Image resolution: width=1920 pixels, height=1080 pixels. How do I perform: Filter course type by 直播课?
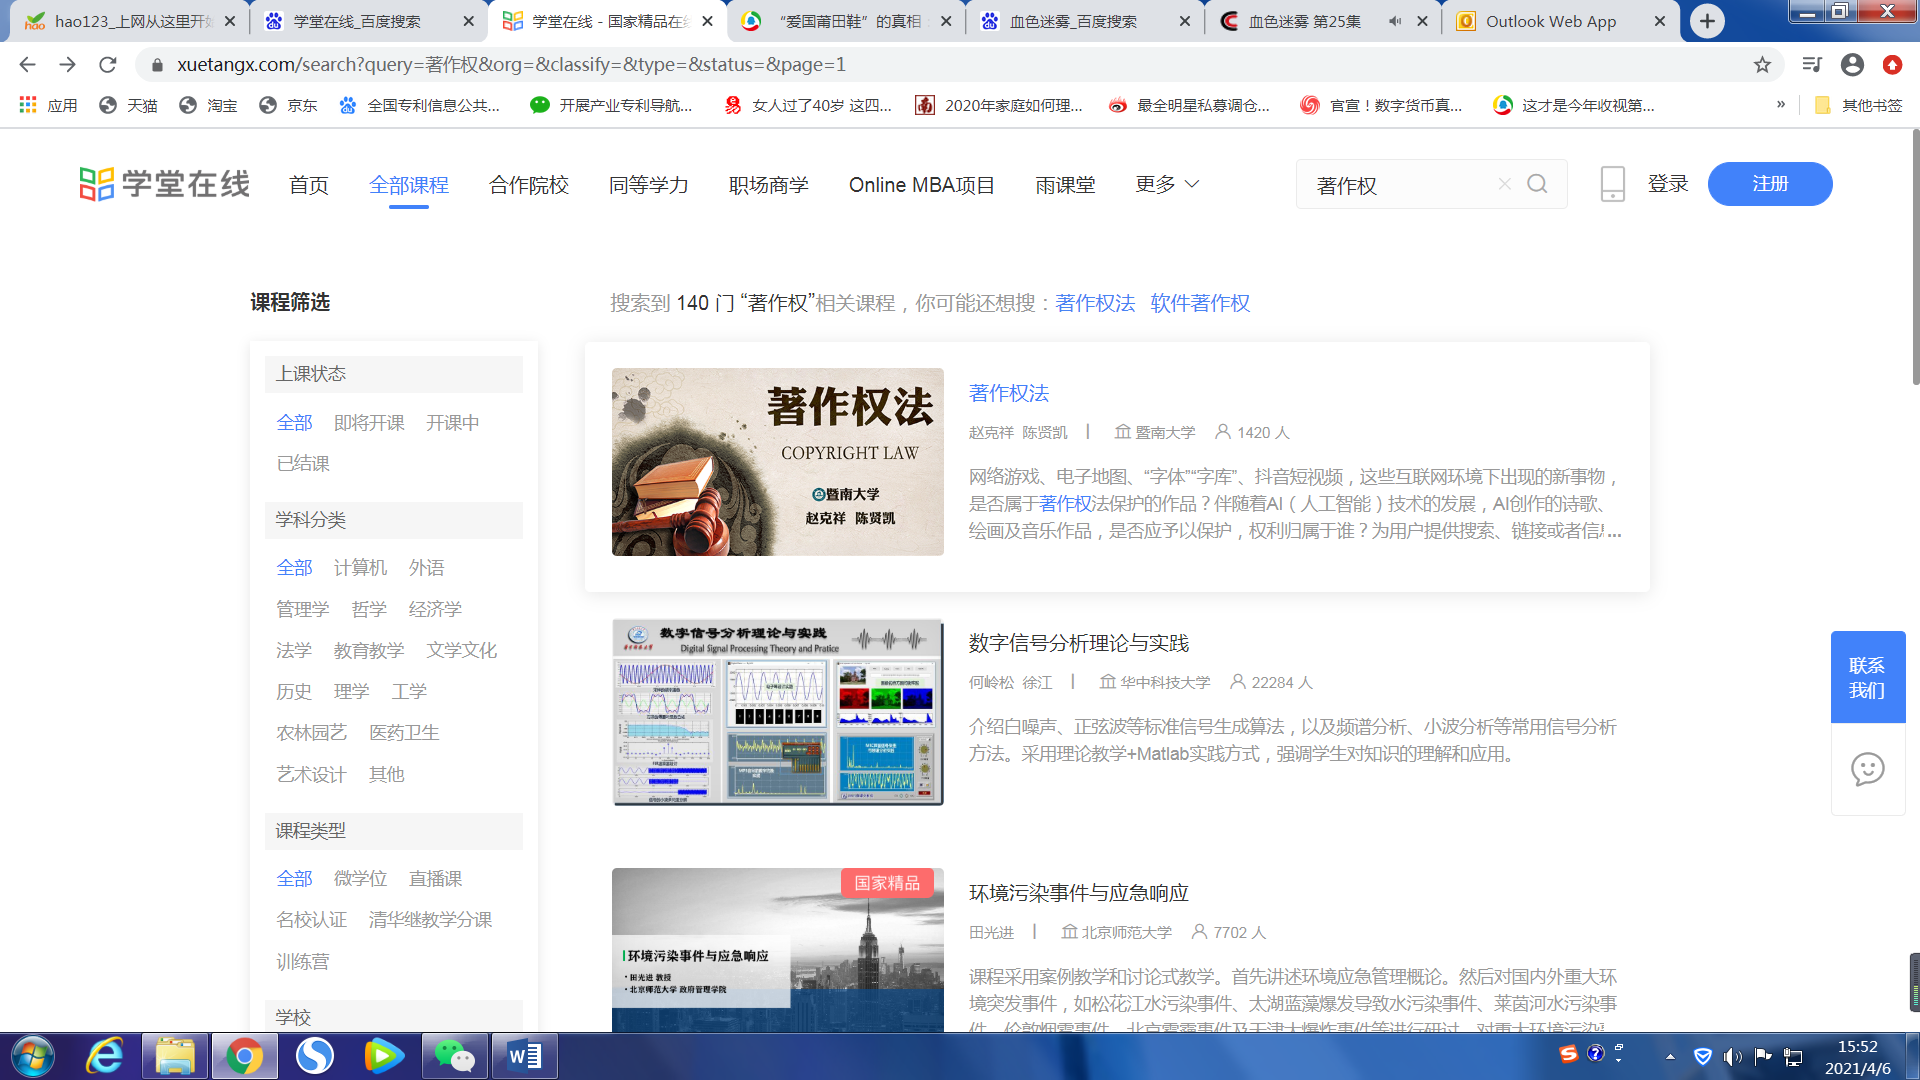pos(435,879)
